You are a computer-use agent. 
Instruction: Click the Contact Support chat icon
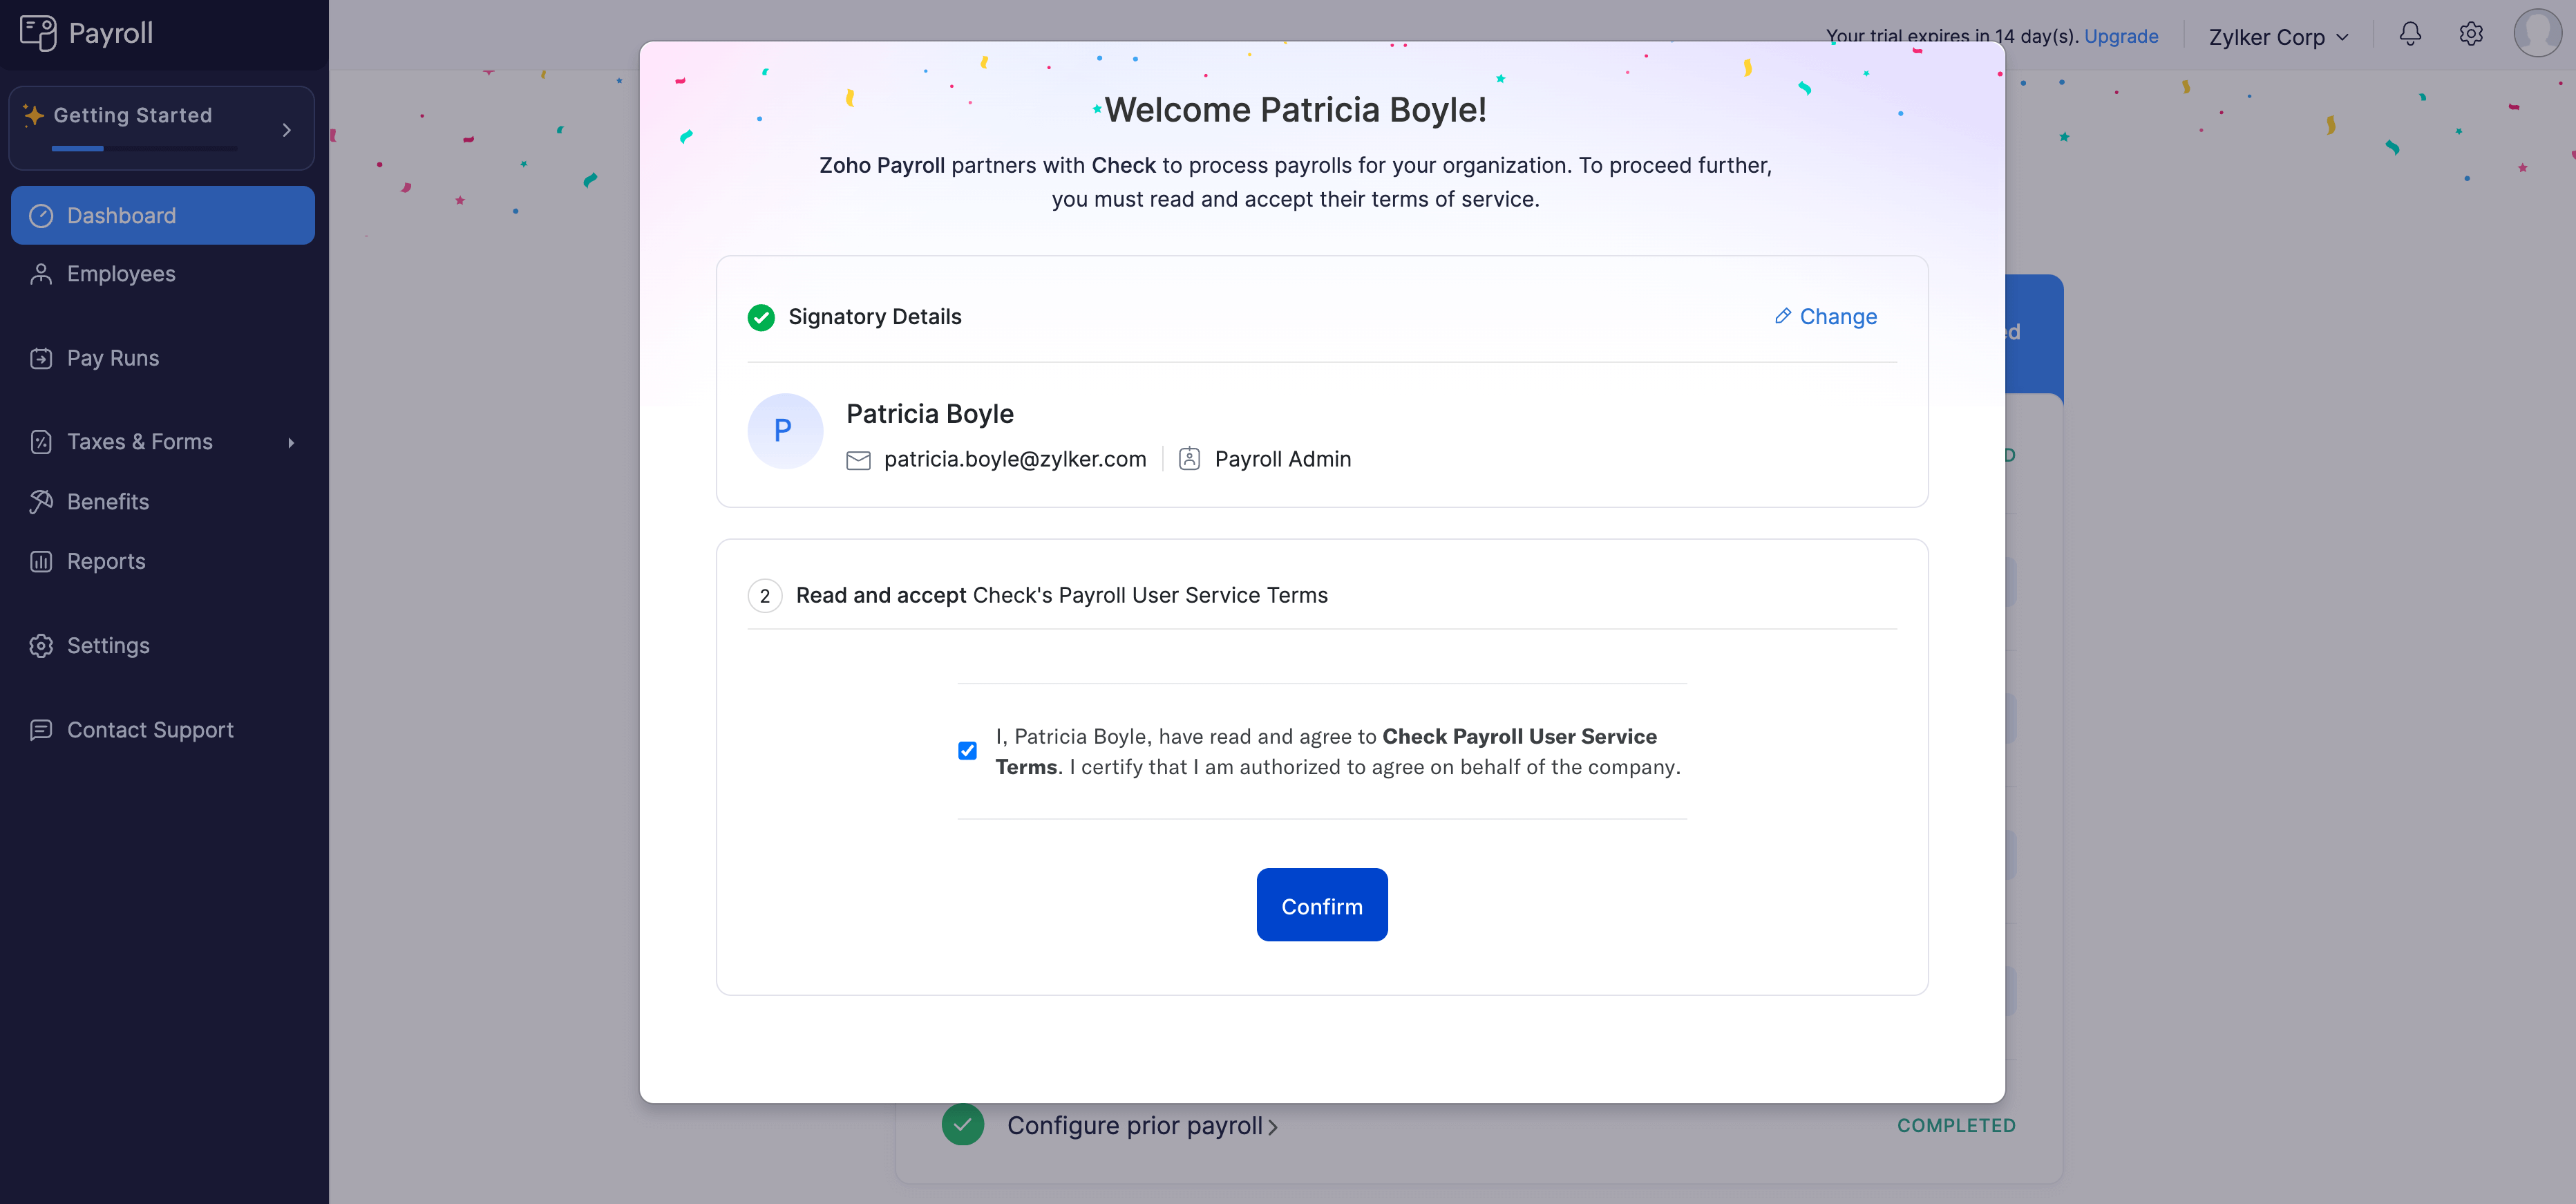(41, 730)
